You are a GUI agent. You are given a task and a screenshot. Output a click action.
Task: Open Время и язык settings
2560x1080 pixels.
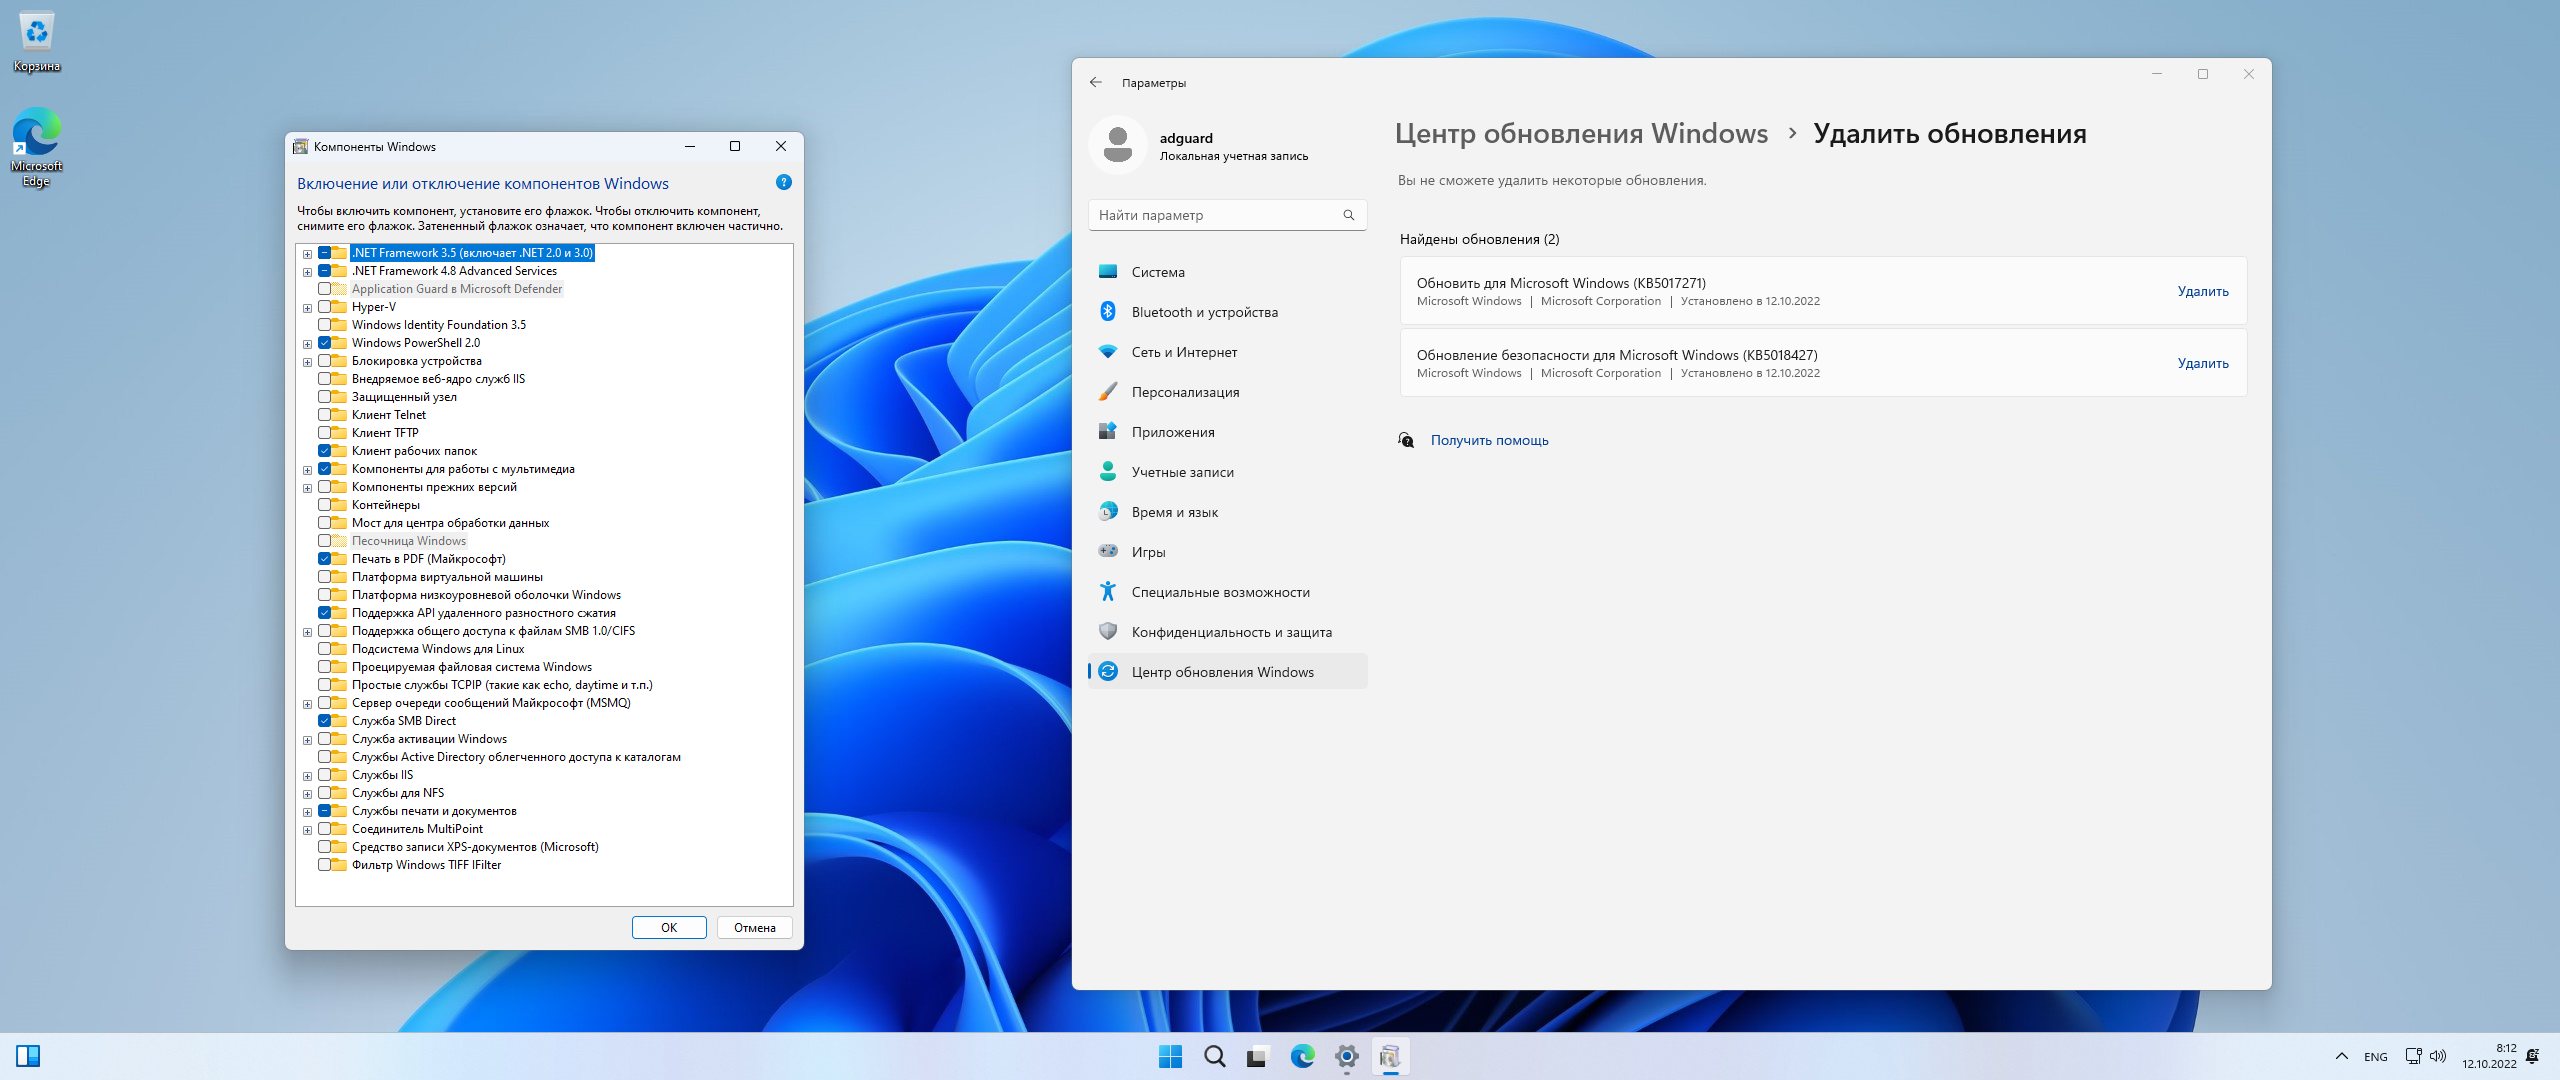pyautogui.click(x=1227, y=512)
